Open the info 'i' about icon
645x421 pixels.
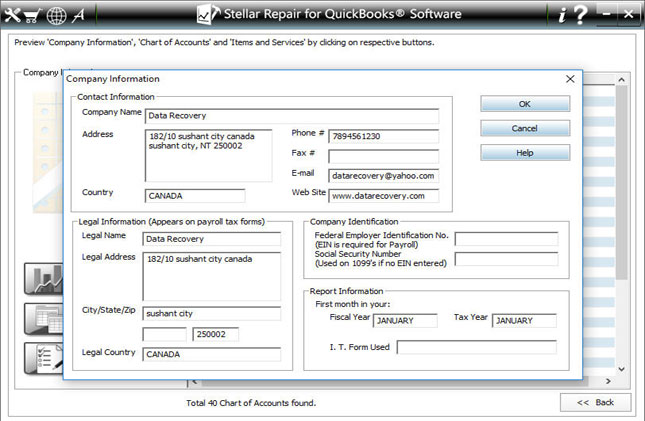pyautogui.click(x=562, y=15)
